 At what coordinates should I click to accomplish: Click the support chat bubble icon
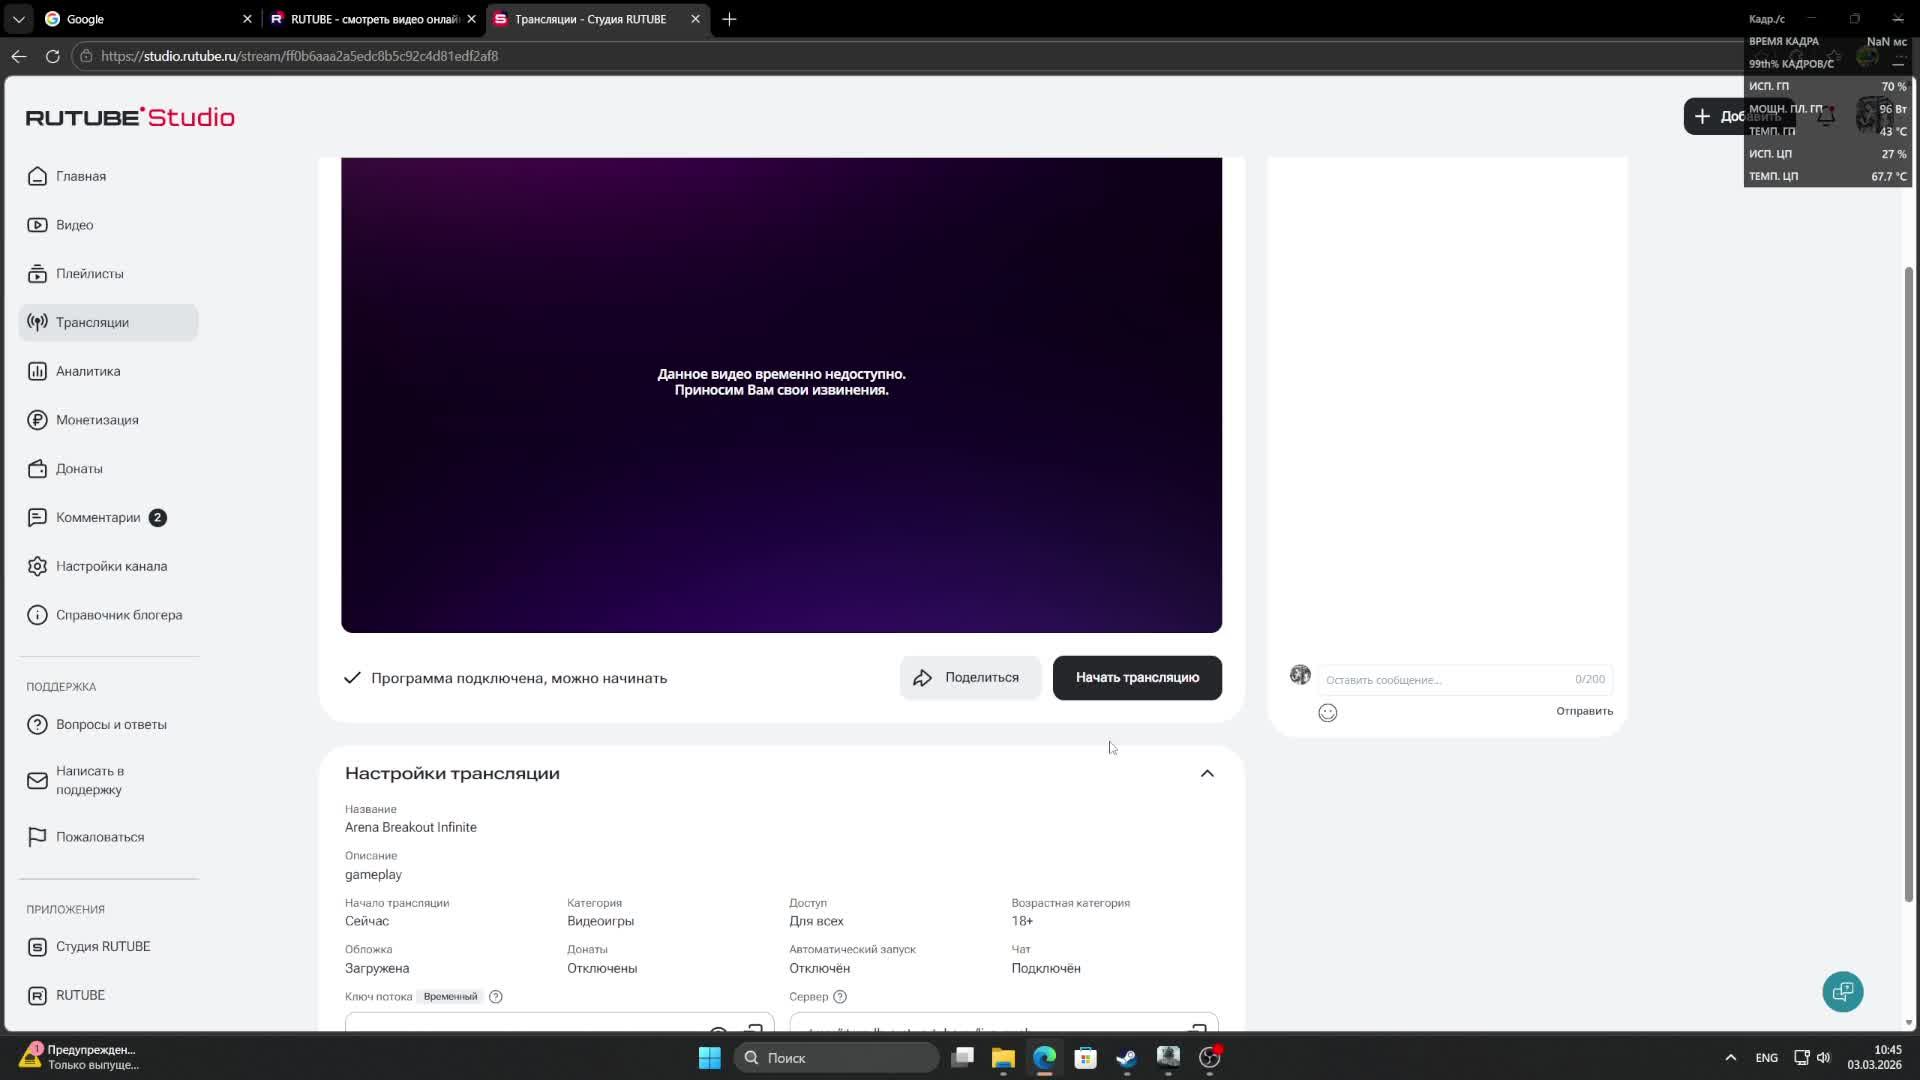coord(1842,992)
